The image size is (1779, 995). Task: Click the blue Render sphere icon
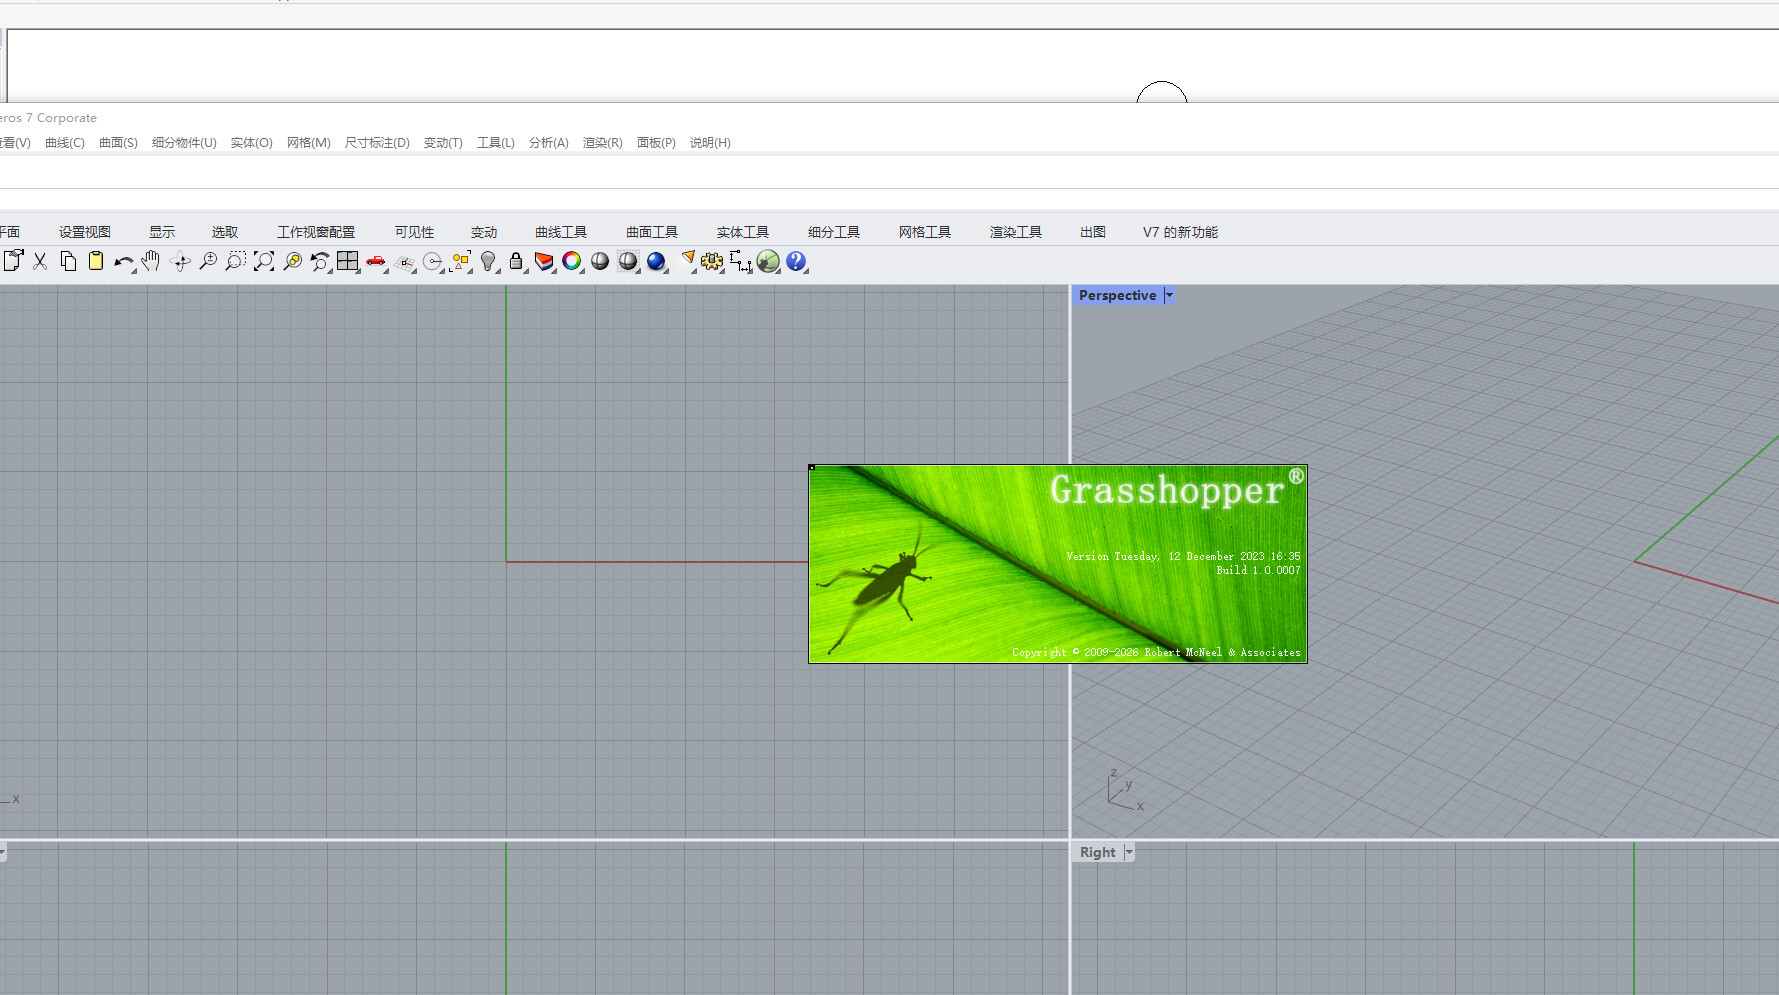(x=656, y=261)
